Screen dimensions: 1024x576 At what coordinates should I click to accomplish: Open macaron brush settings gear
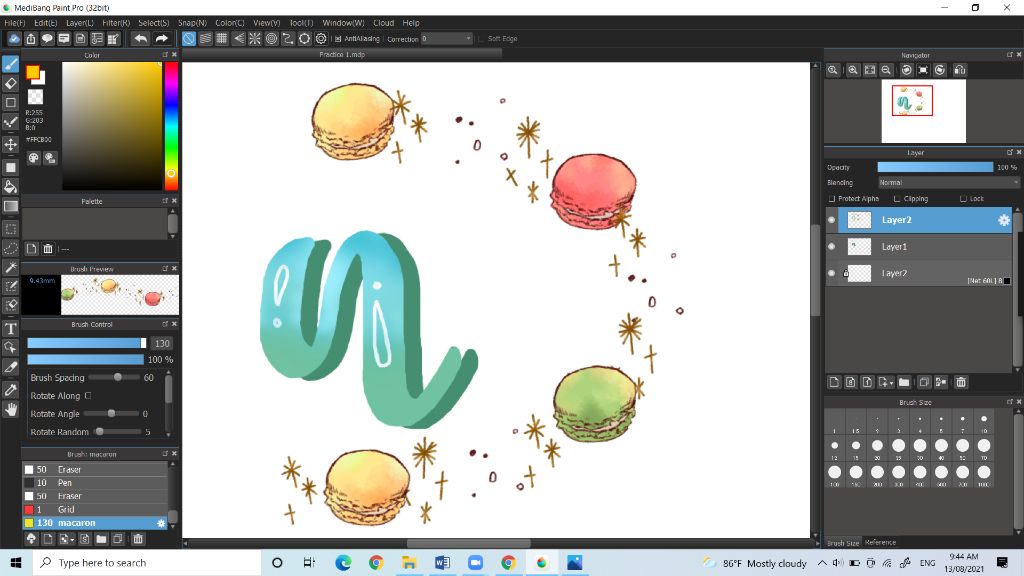pyautogui.click(x=161, y=523)
